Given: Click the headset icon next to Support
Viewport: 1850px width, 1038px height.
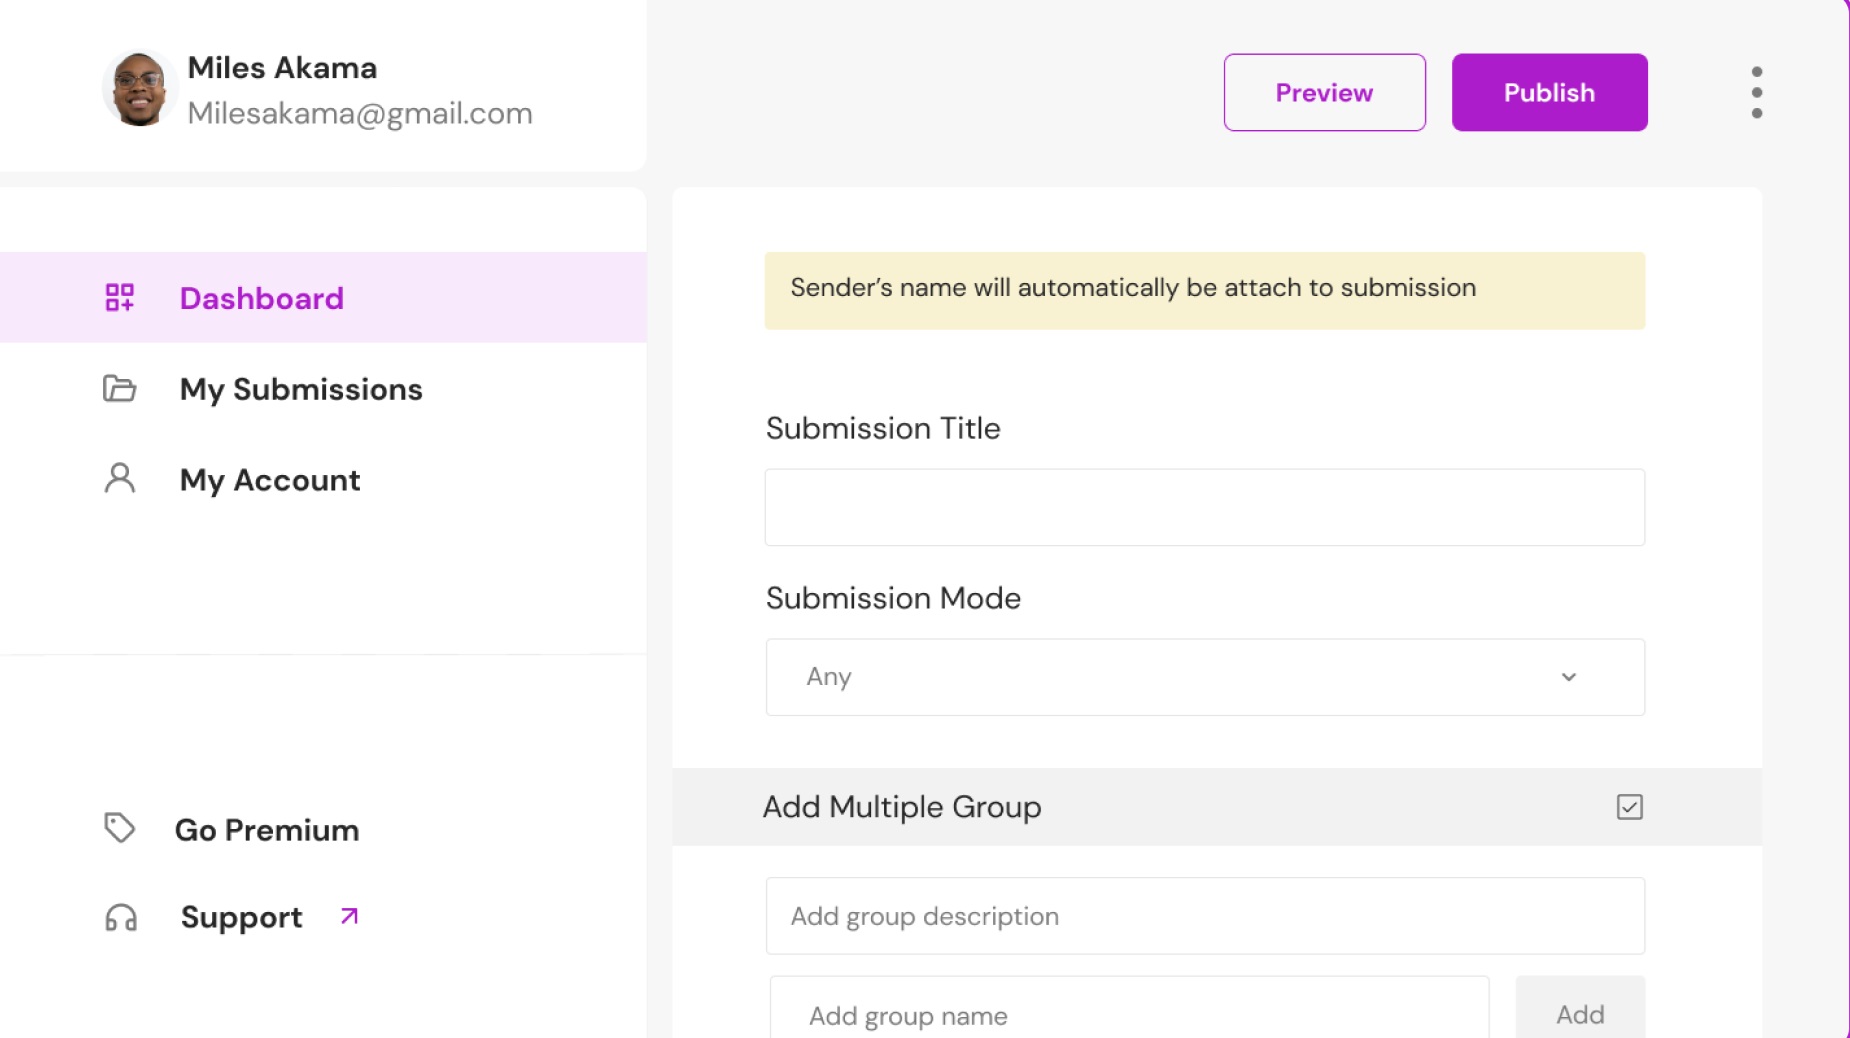Looking at the screenshot, I should point(119,917).
